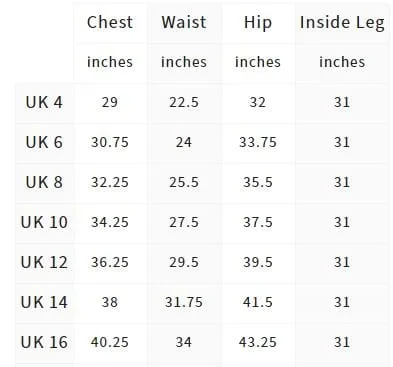Click the UK 10 row label
This screenshot has width=393, height=367.
coord(44,222)
